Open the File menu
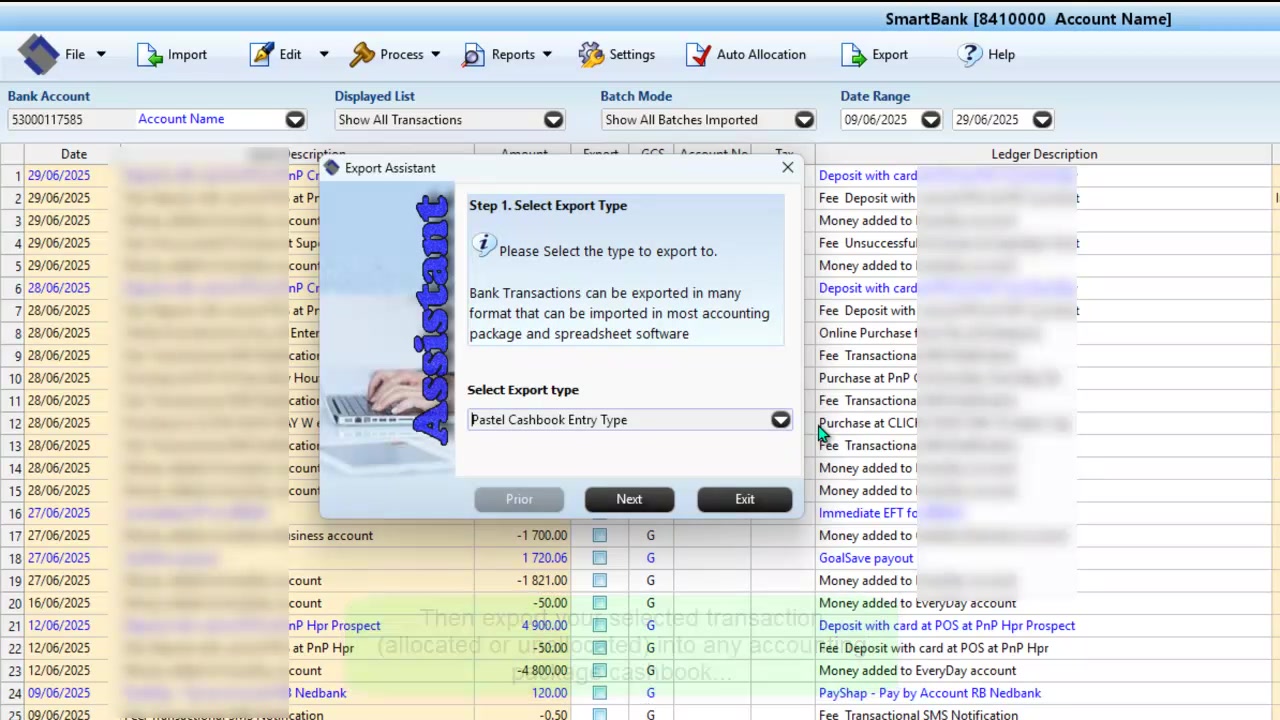This screenshot has height=720, width=1280. click(x=62, y=54)
